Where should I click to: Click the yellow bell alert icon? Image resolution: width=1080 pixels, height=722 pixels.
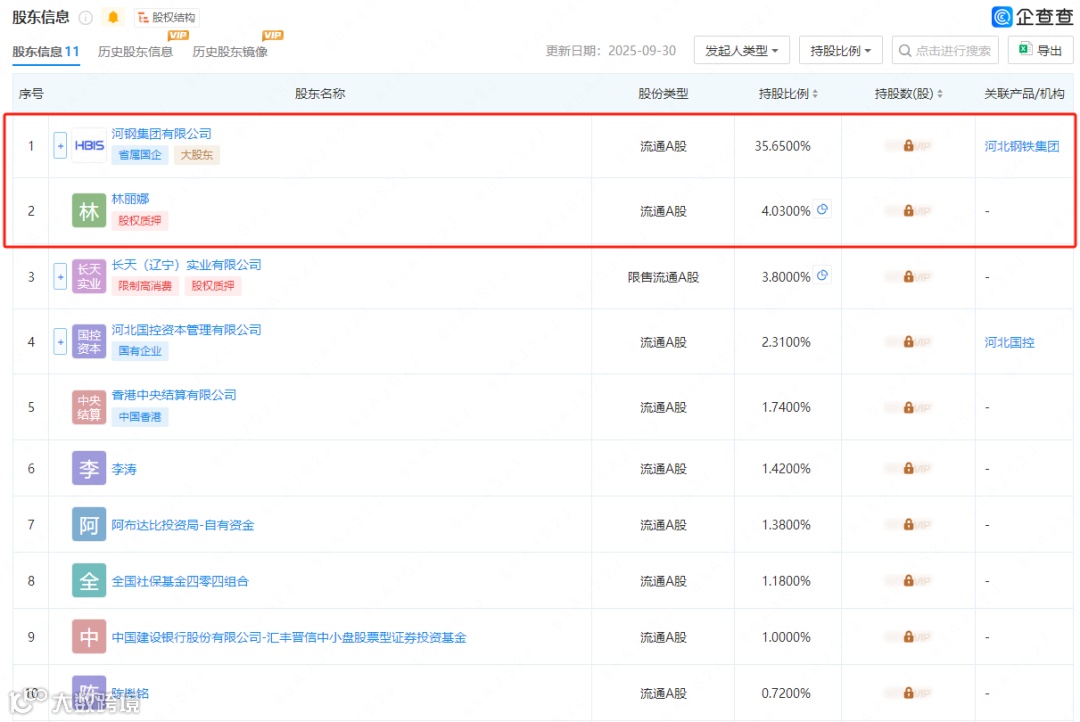113,17
